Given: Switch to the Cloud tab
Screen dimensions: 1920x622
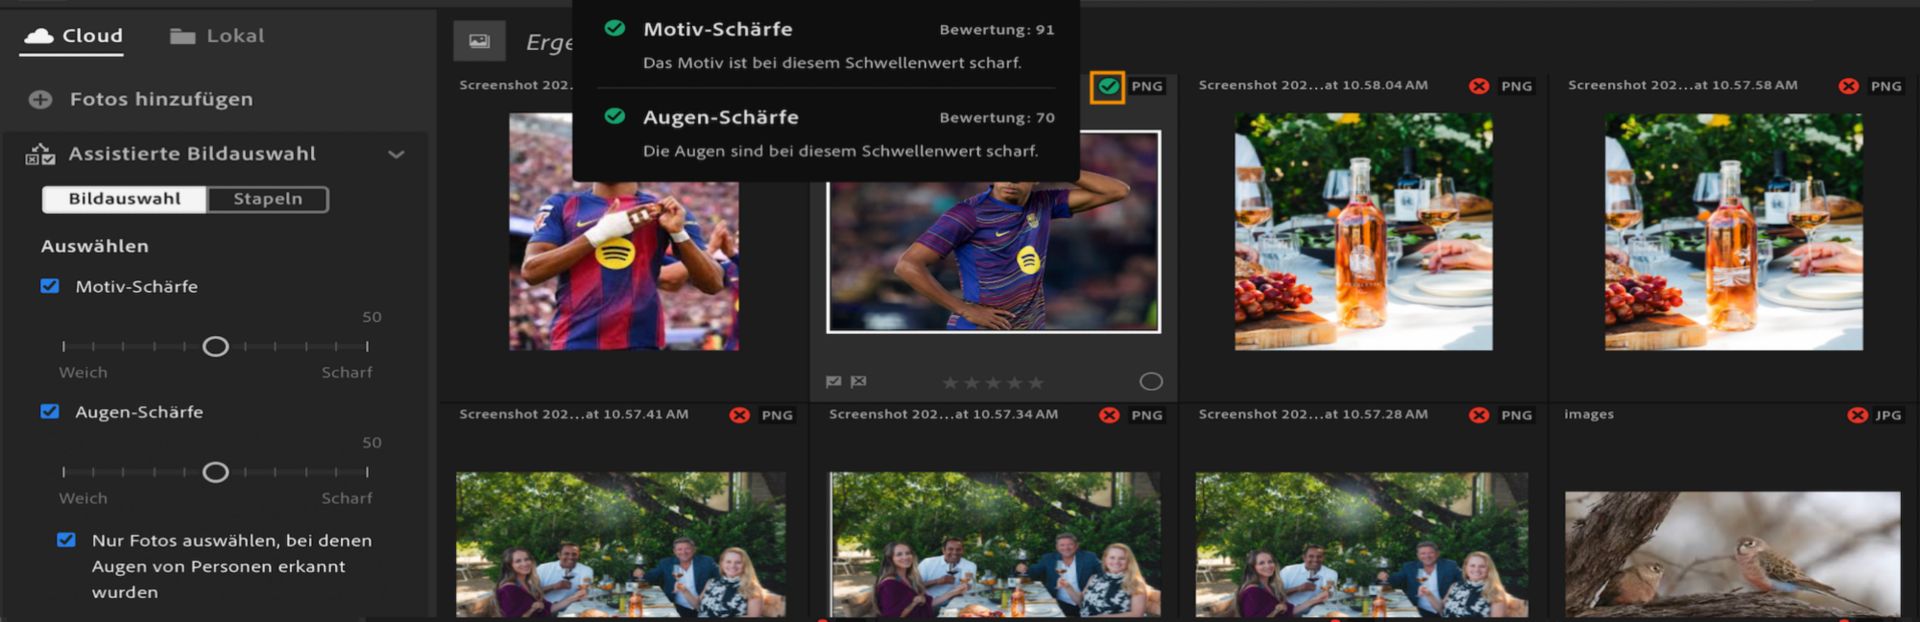Looking at the screenshot, I should [73, 36].
